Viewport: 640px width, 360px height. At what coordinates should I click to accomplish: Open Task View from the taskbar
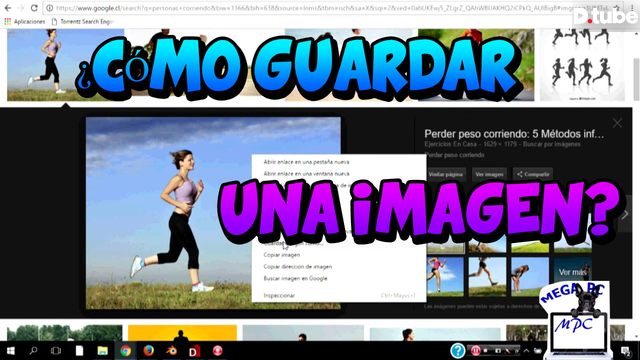(x=56, y=351)
